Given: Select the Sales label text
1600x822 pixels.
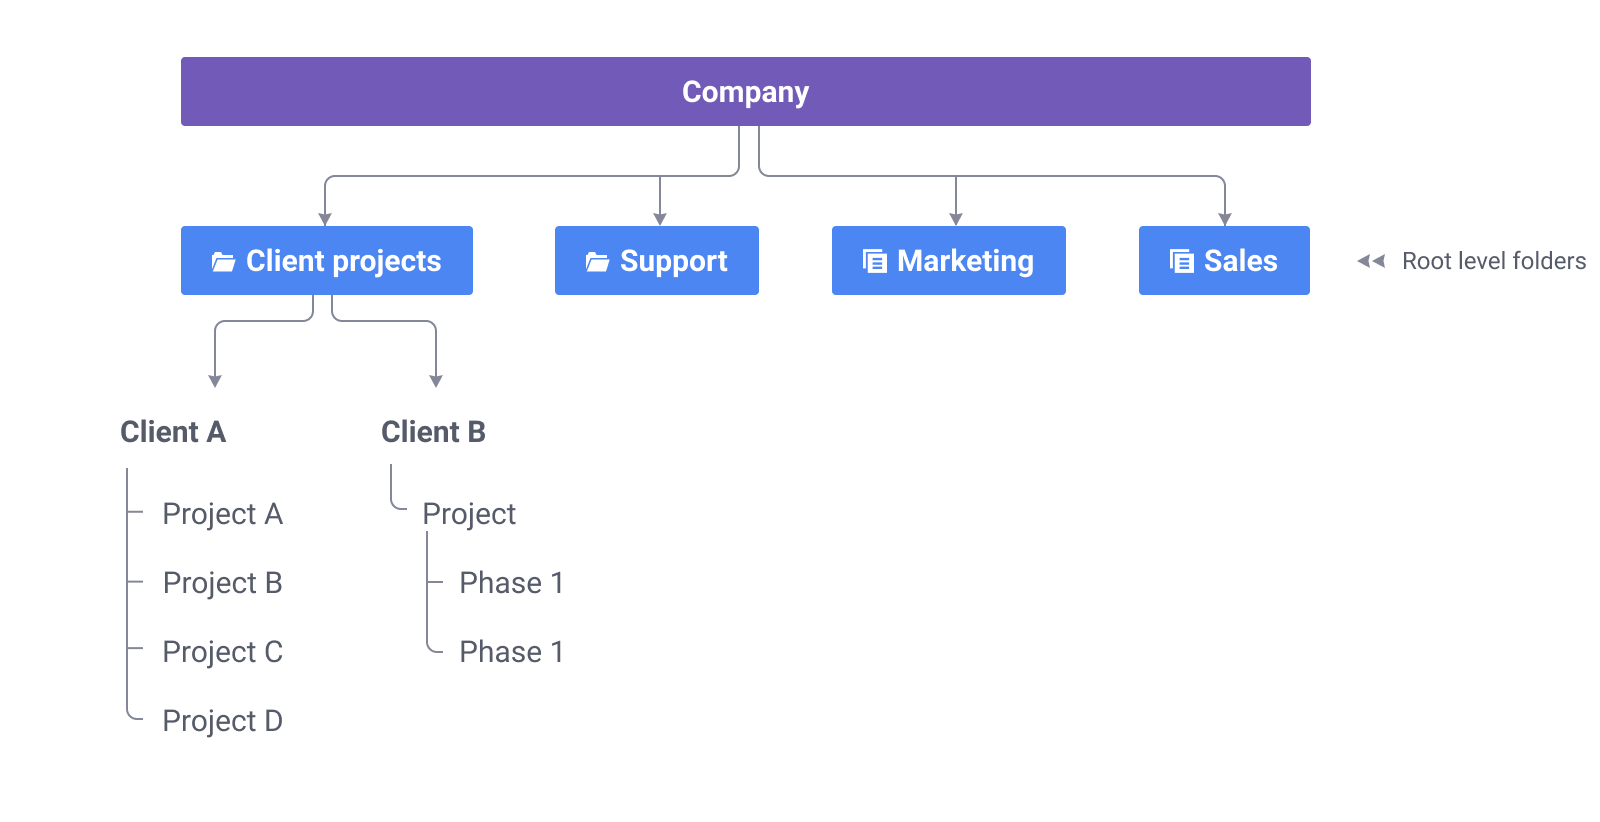Looking at the screenshot, I should 1240,261.
